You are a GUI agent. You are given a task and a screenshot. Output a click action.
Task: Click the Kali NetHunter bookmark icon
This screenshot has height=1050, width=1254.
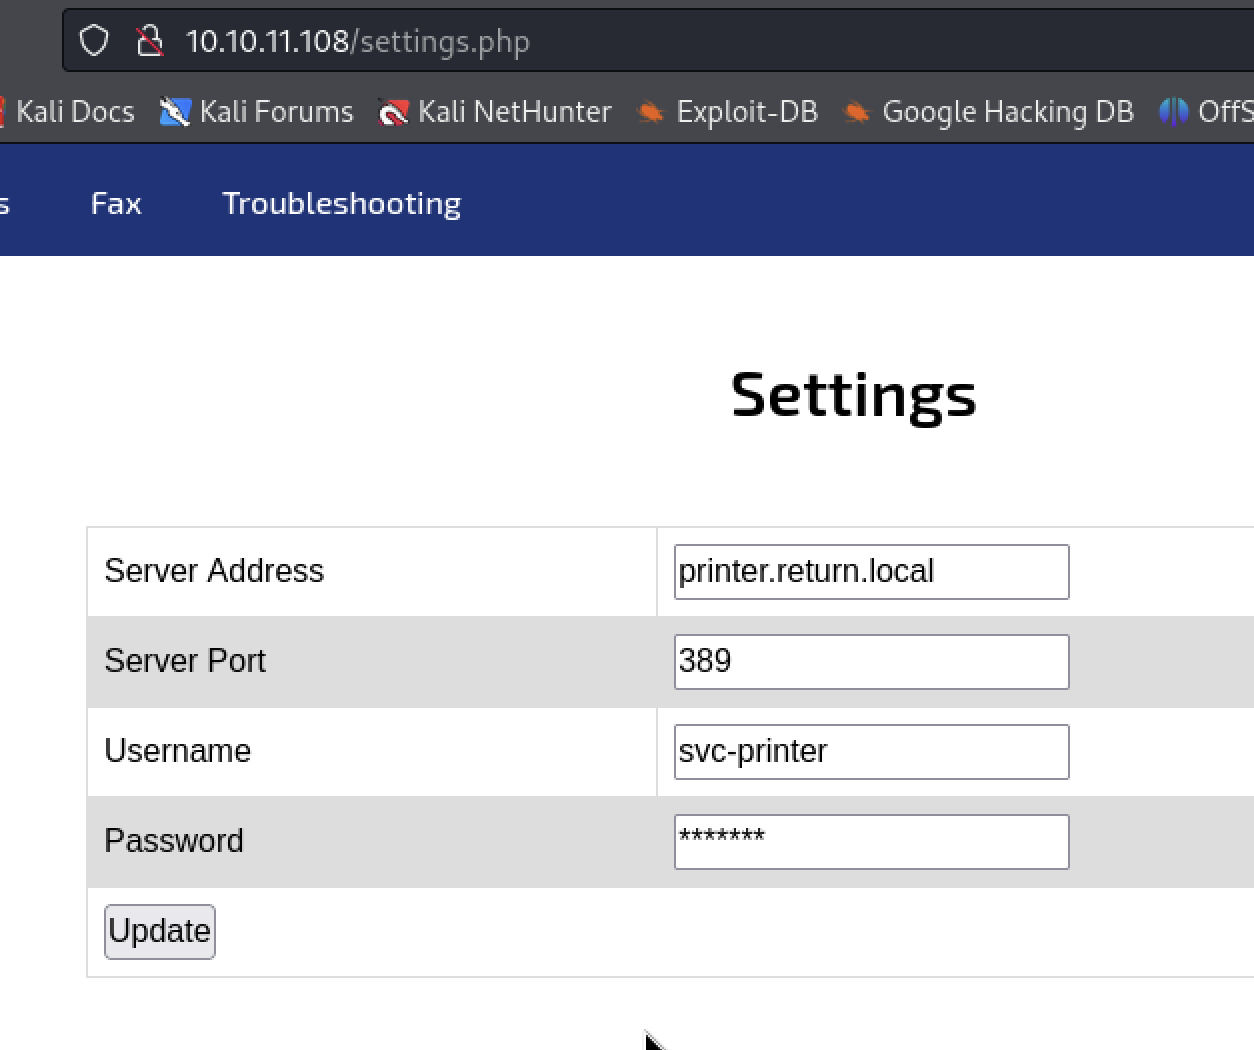(394, 112)
